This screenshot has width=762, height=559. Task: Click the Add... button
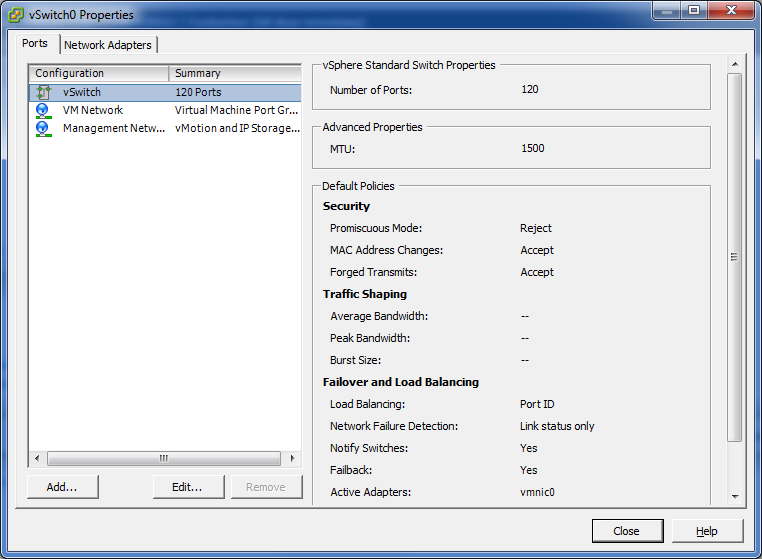[x=62, y=487]
